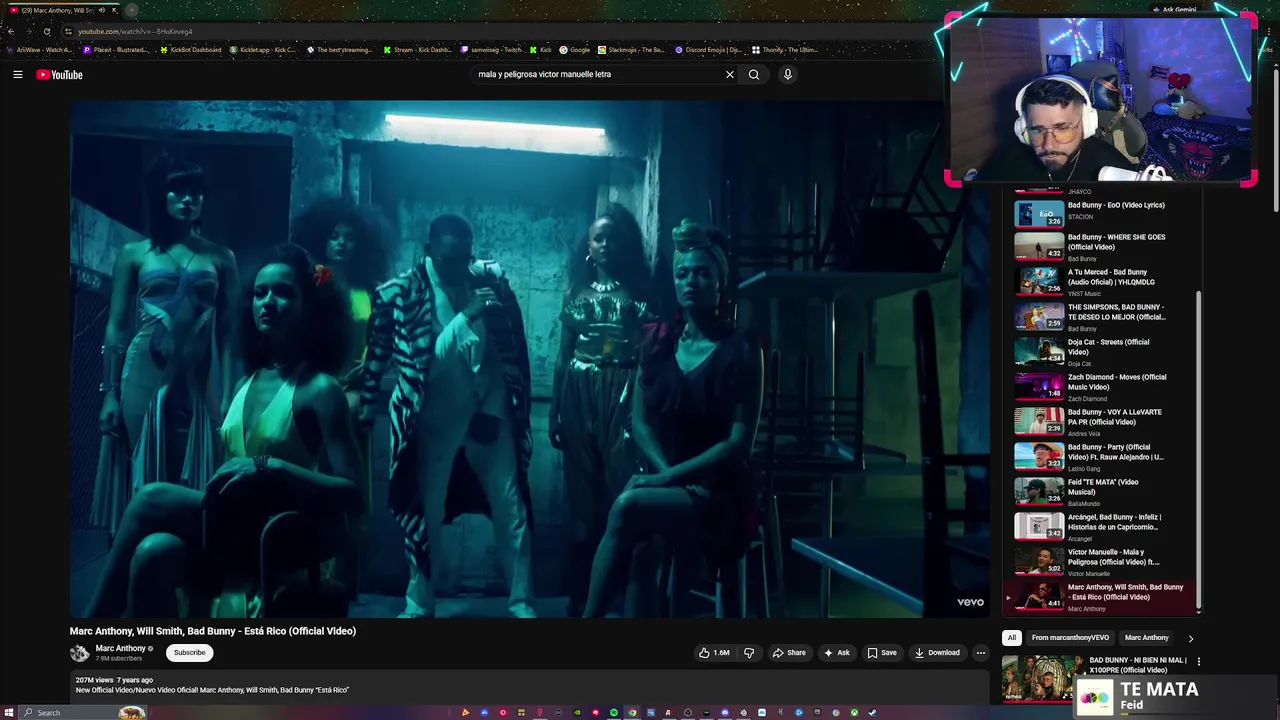
Task: Open more actions ellipsis under the video
Action: coord(980,653)
